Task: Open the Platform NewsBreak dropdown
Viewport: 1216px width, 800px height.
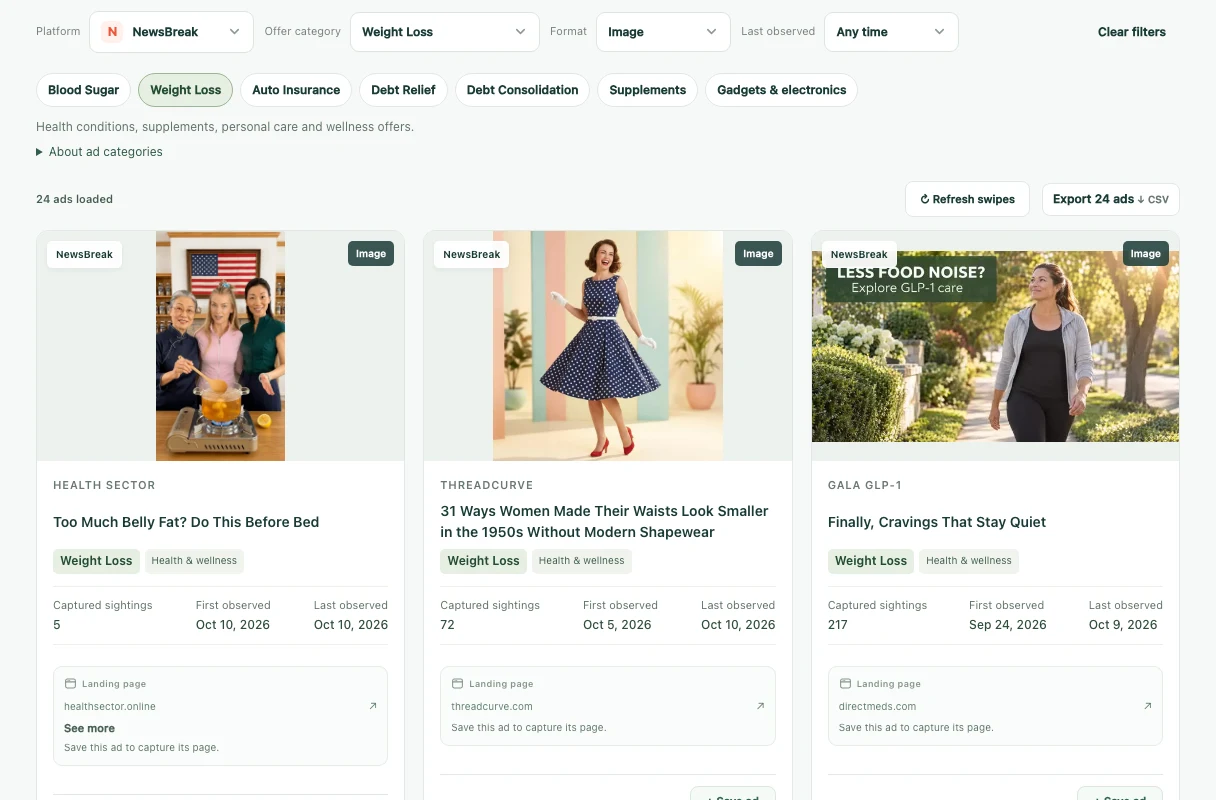Action: (171, 32)
